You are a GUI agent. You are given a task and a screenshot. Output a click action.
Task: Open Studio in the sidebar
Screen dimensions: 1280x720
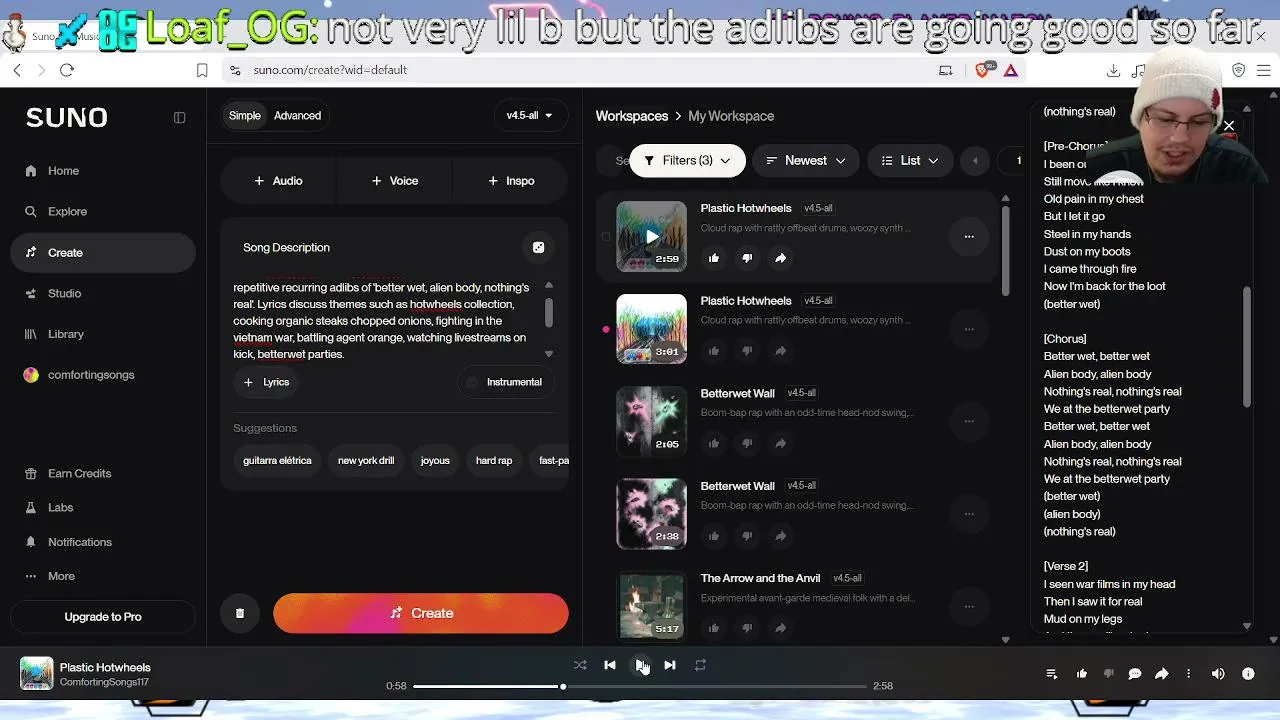pyautogui.click(x=103, y=293)
